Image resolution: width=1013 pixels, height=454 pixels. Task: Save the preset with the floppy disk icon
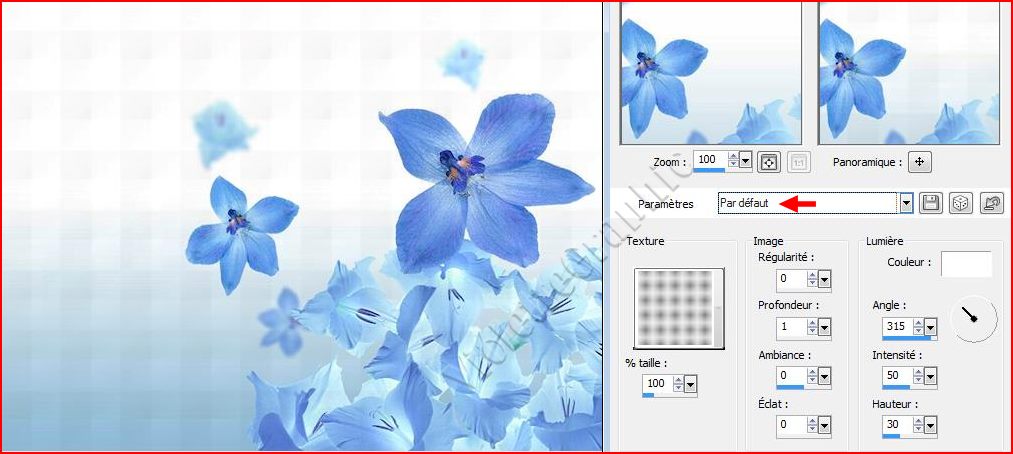[931, 203]
